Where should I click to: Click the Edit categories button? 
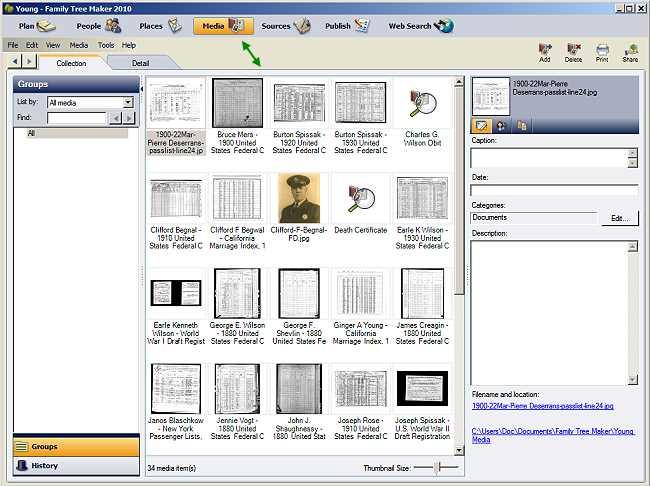pyautogui.click(x=620, y=218)
